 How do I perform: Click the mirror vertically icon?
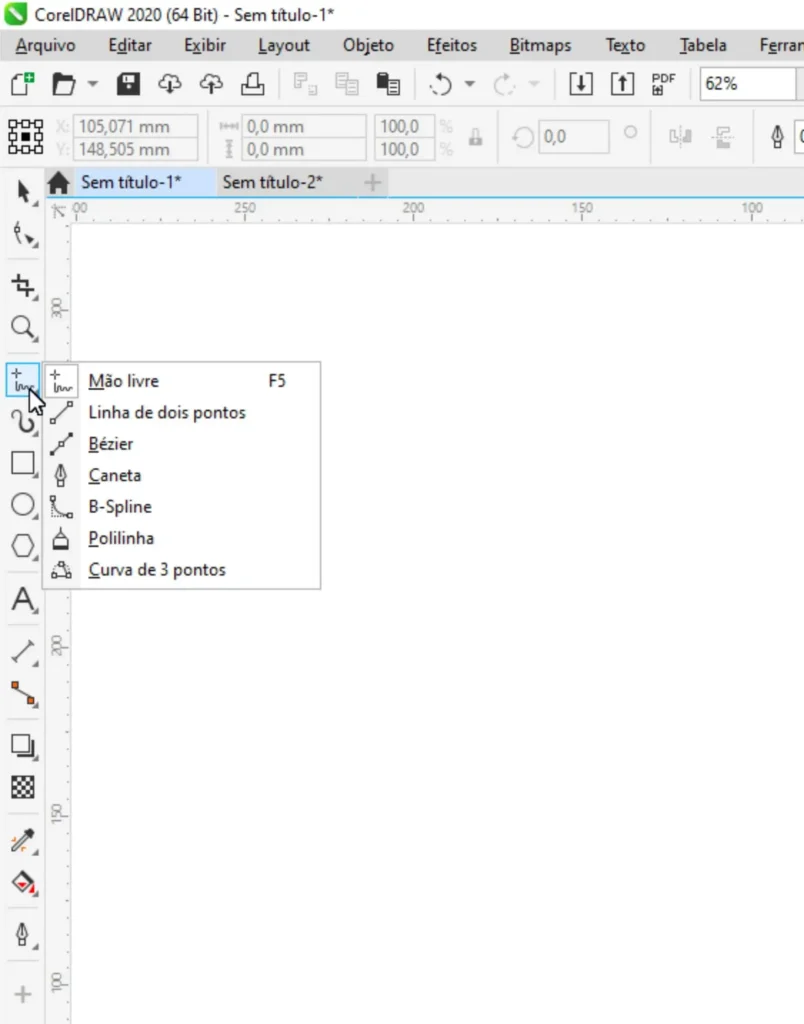coord(723,136)
